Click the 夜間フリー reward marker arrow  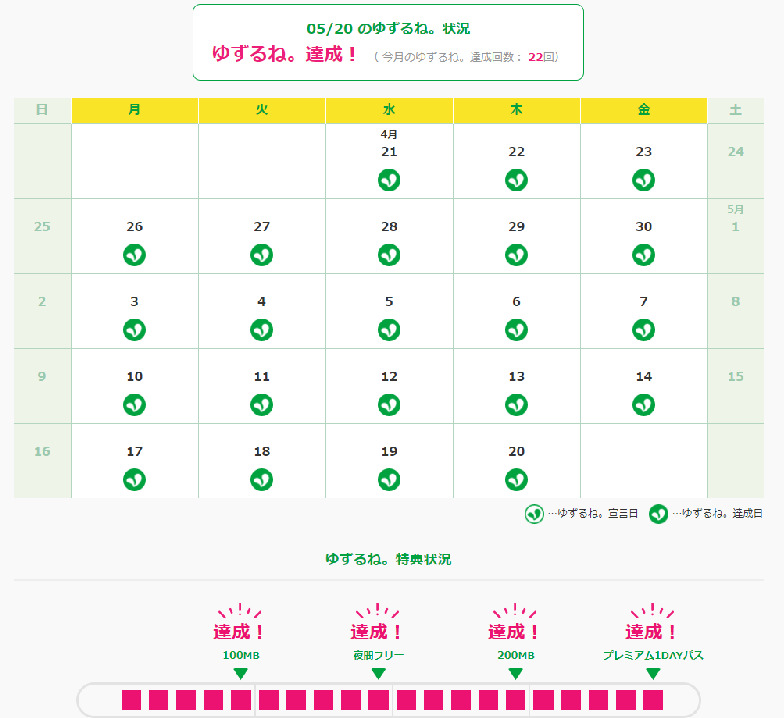378,673
